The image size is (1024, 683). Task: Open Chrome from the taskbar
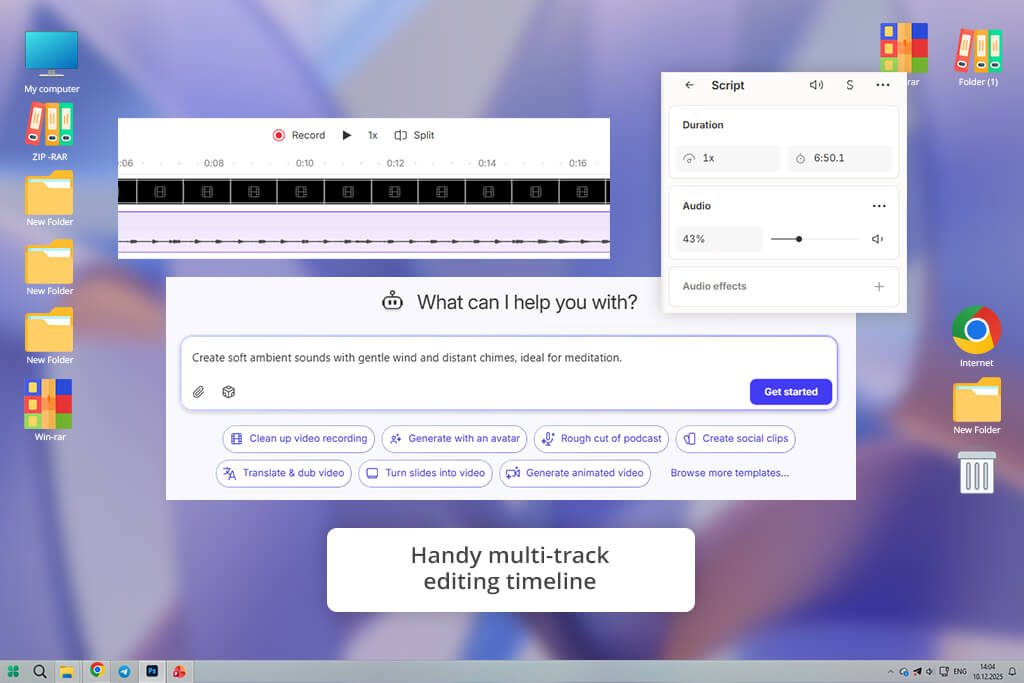coord(97,671)
